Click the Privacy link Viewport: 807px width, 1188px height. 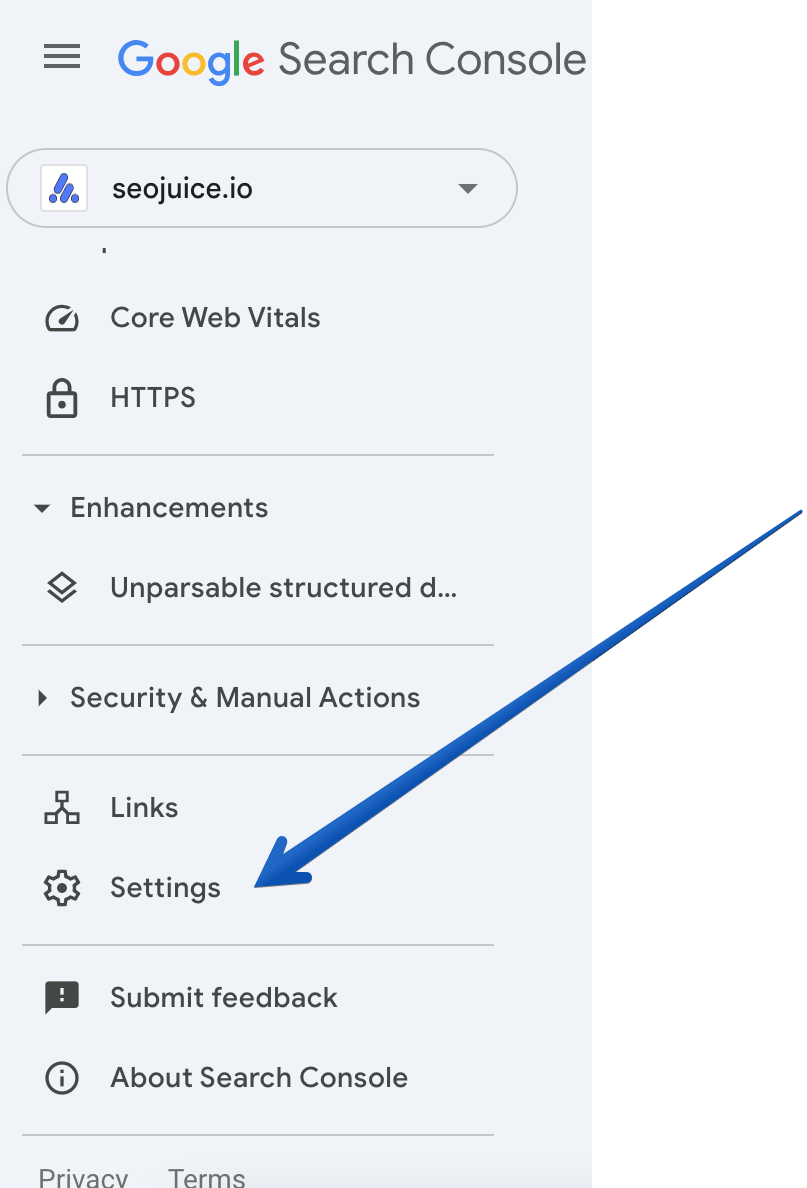click(x=83, y=1177)
